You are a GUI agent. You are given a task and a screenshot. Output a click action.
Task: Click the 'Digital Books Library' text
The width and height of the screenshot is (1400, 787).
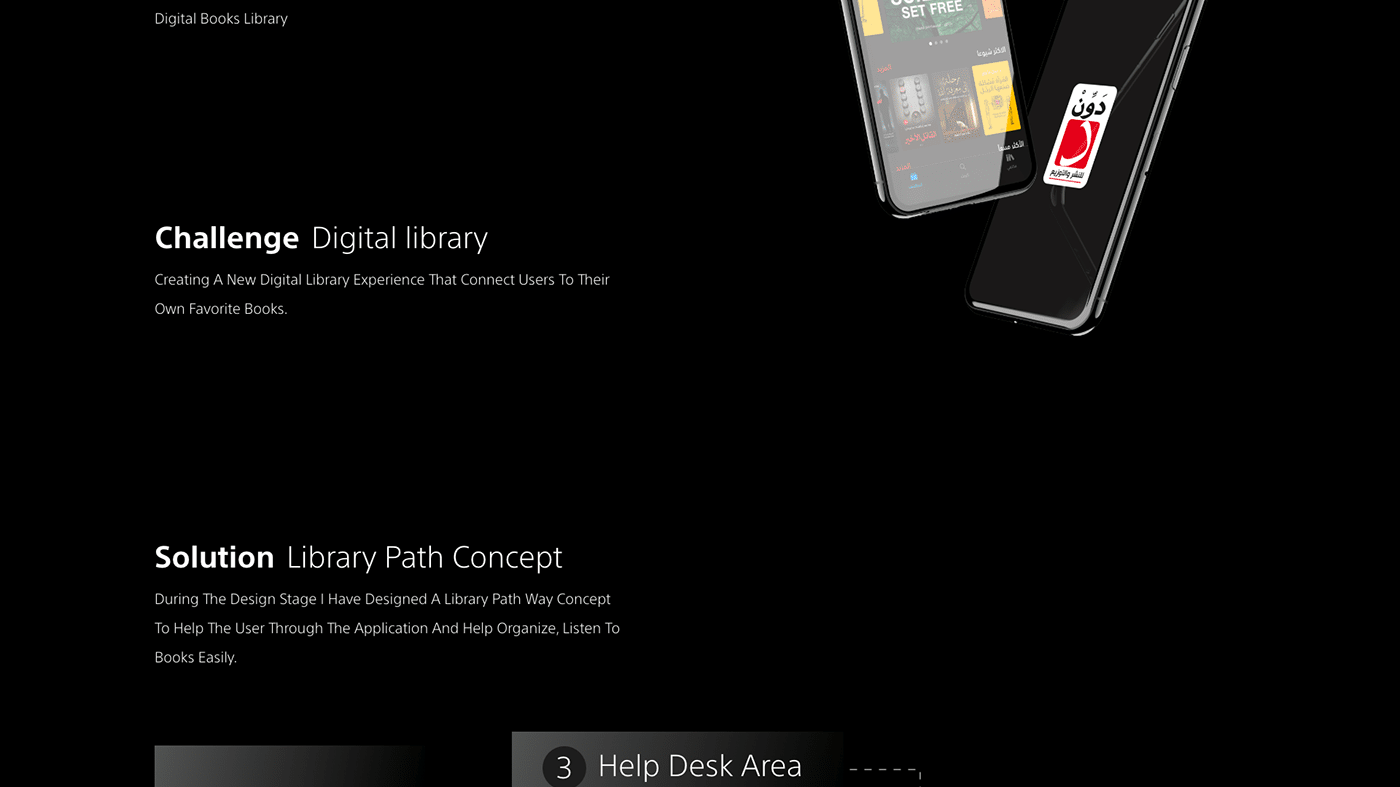pos(221,19)
